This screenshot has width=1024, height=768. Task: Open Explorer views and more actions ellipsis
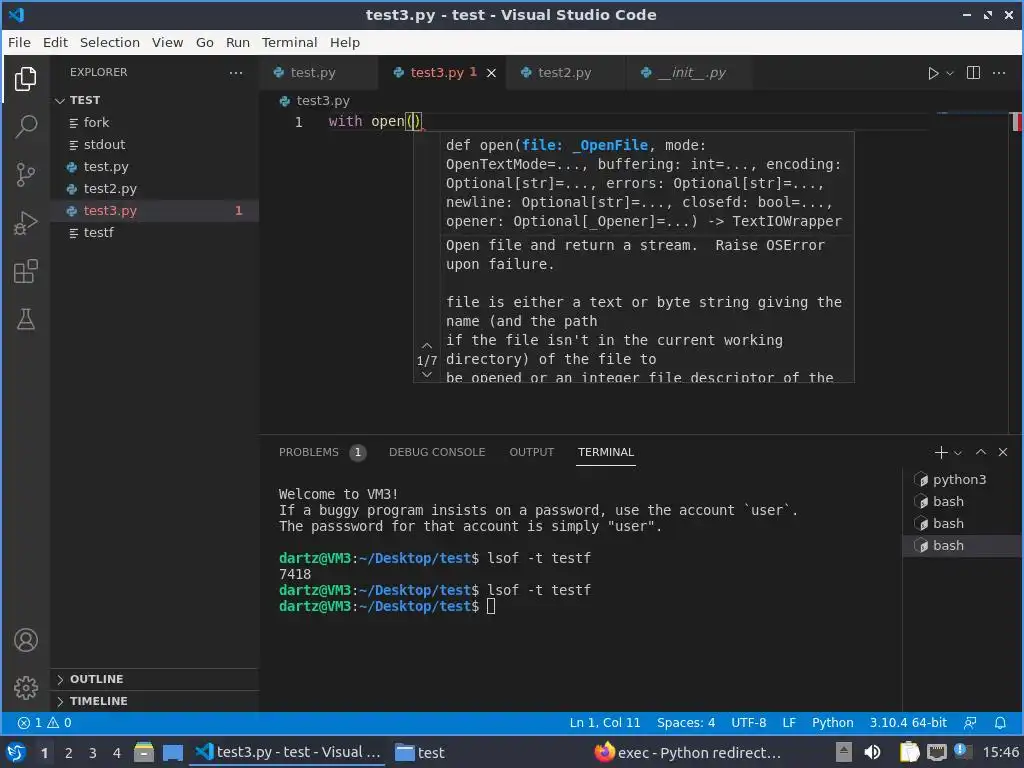pos(236,72)
